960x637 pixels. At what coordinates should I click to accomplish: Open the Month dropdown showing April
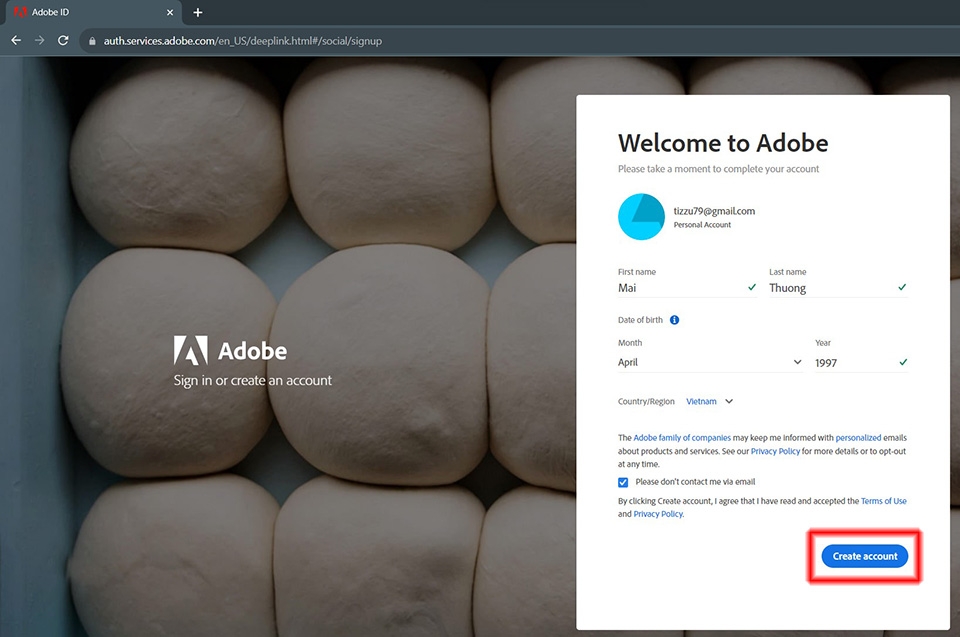[x=710, y=362]
